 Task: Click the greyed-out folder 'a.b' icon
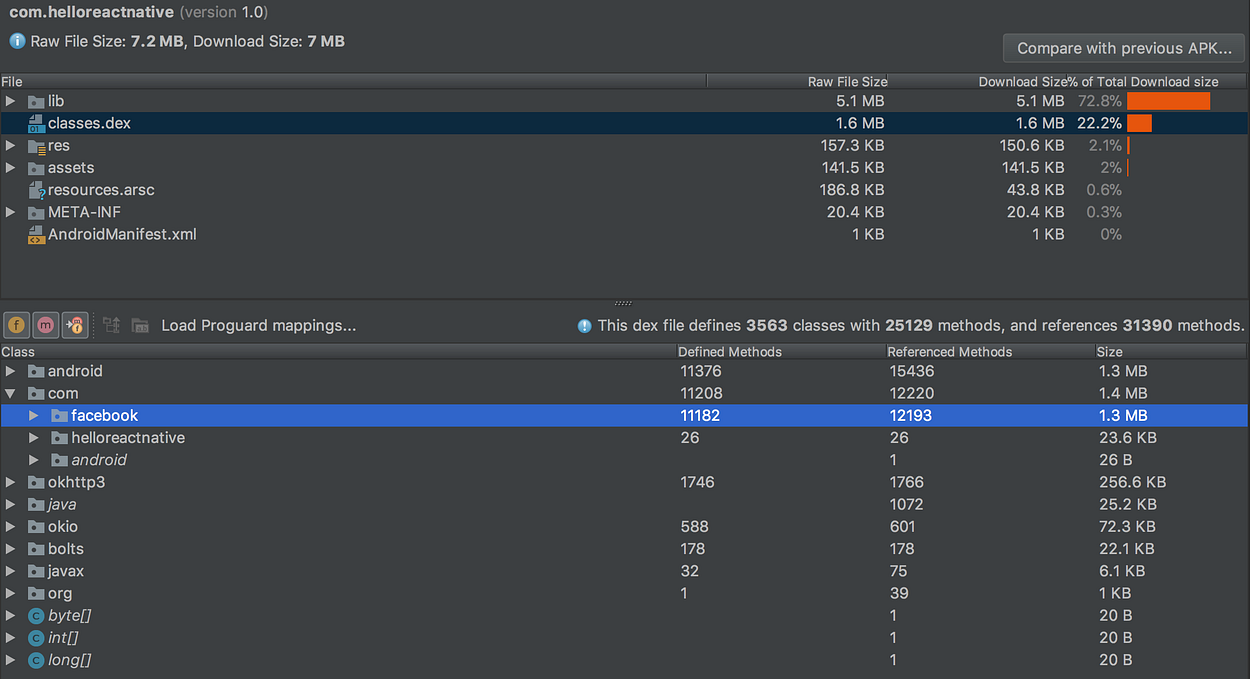tap(140, 325)
